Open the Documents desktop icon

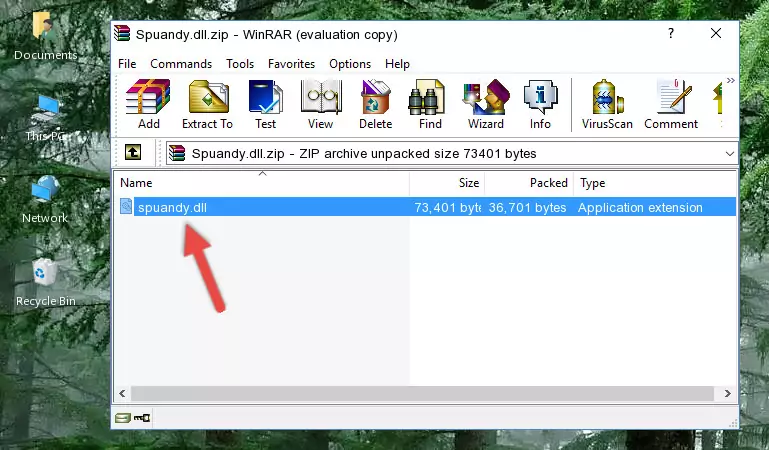click(x=45, y=36)
